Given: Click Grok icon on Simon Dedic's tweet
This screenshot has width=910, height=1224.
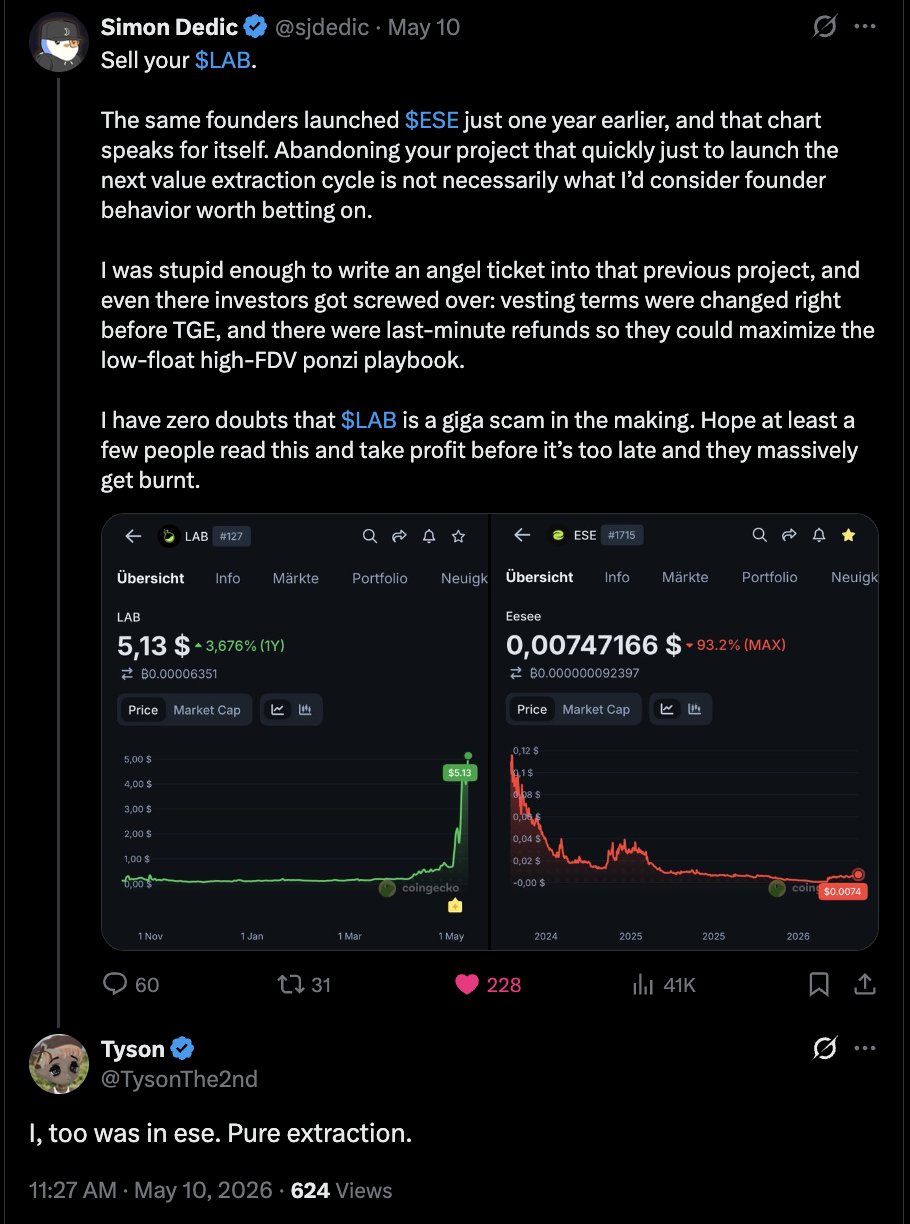Looking at the screenshot, I should [824, 28].
